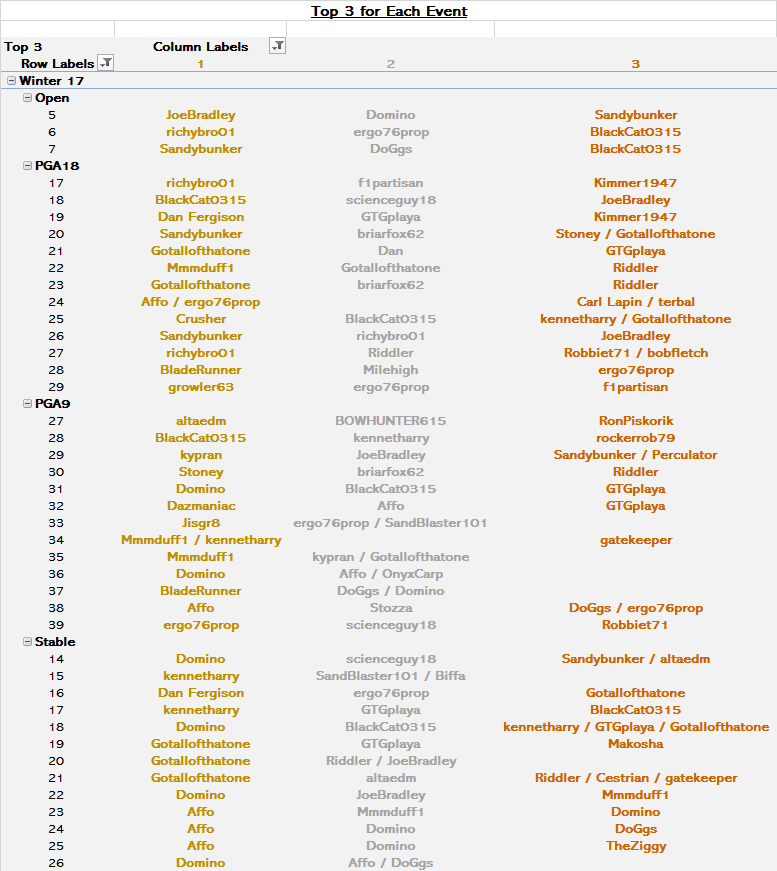Click the growler63 cell
Image resolution: width=777 pixels, height=871 pixels.
[200, 387]
